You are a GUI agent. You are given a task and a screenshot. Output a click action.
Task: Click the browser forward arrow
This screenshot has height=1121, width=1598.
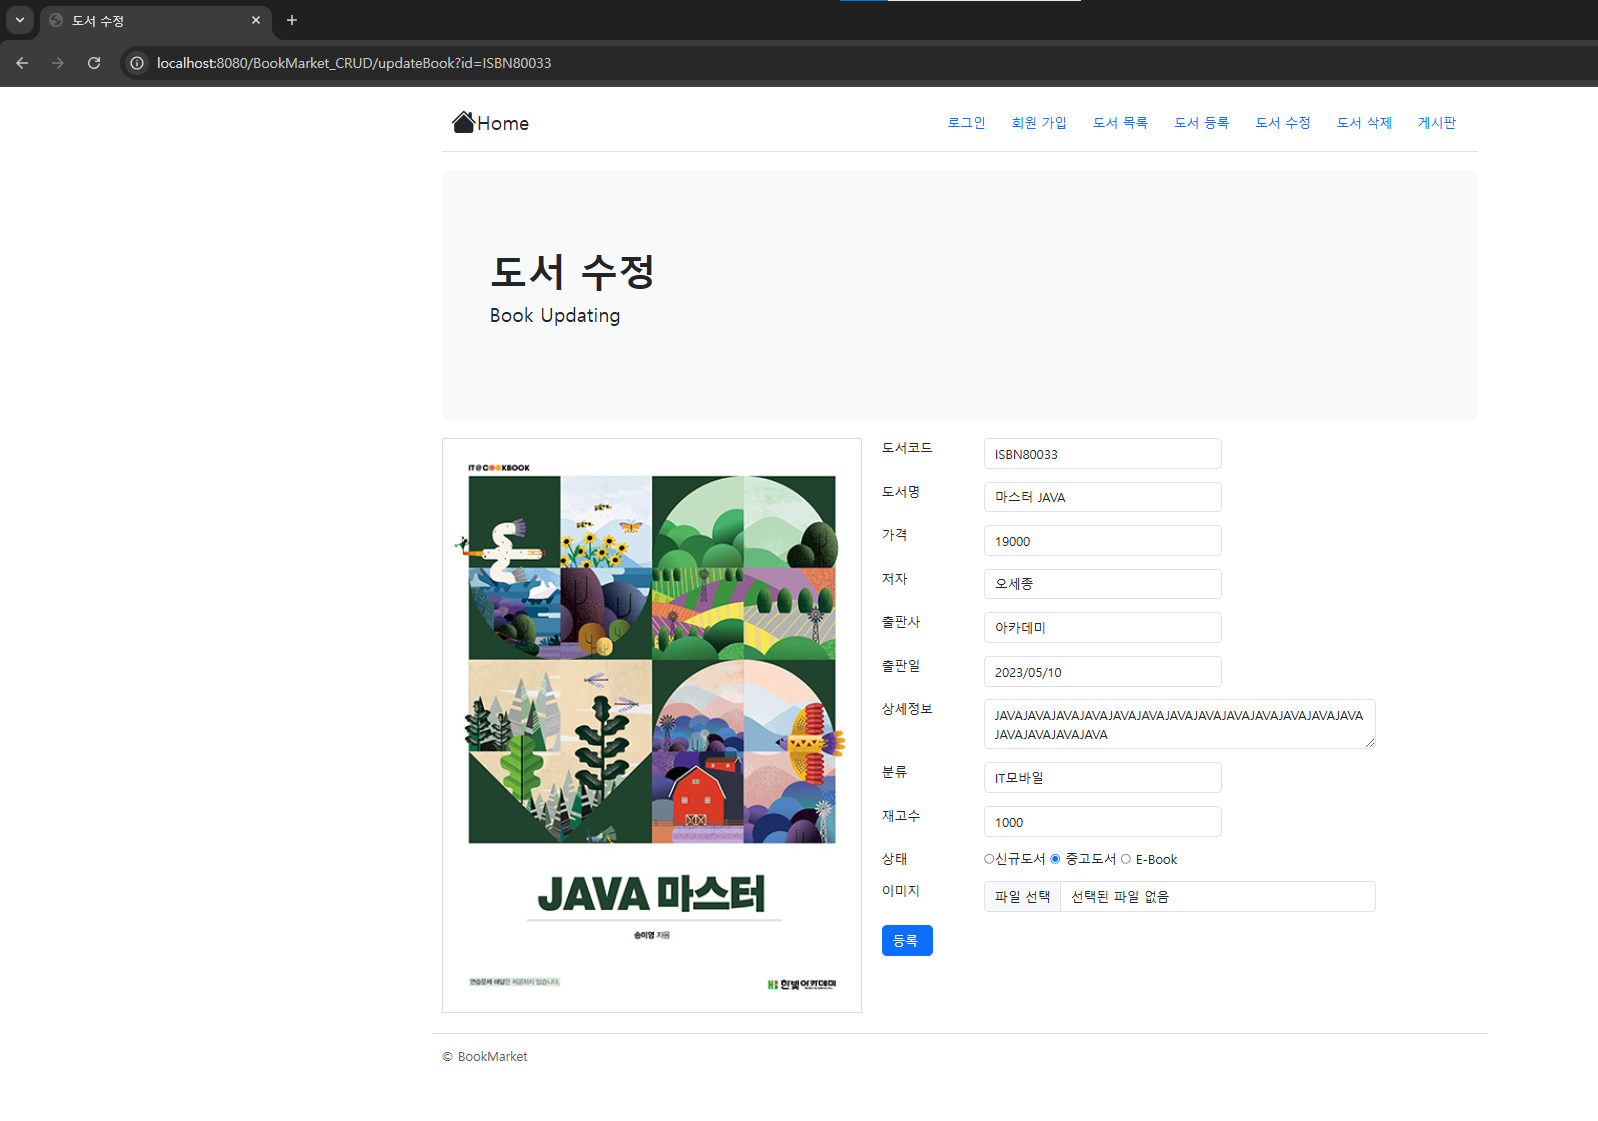point(58,63)
